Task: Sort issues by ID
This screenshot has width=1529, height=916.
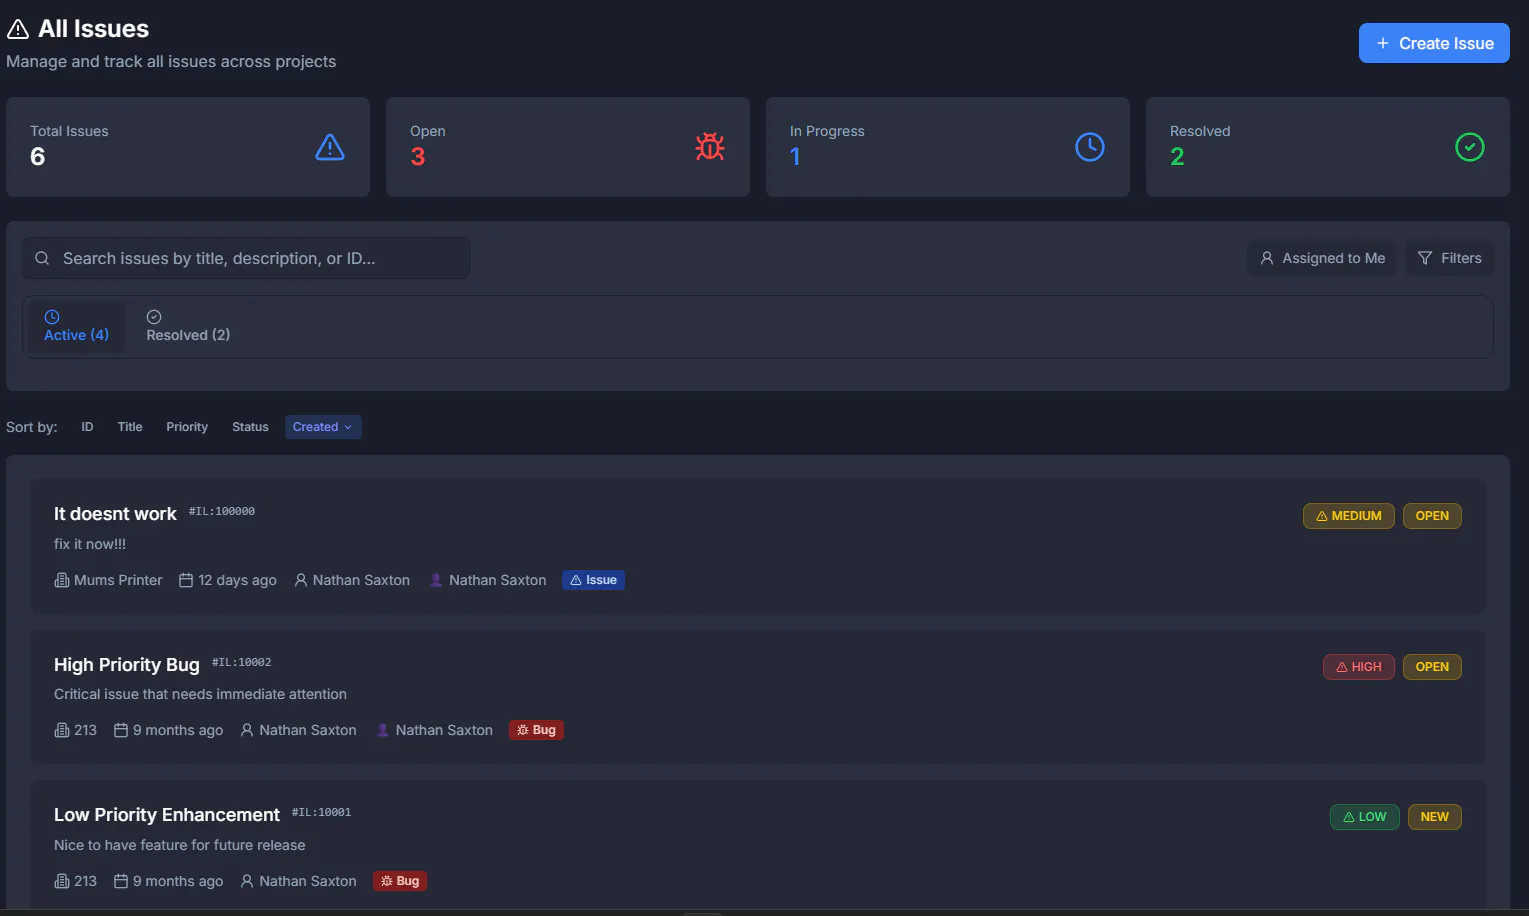Action: pyautogui.click(x=87, y=427)
